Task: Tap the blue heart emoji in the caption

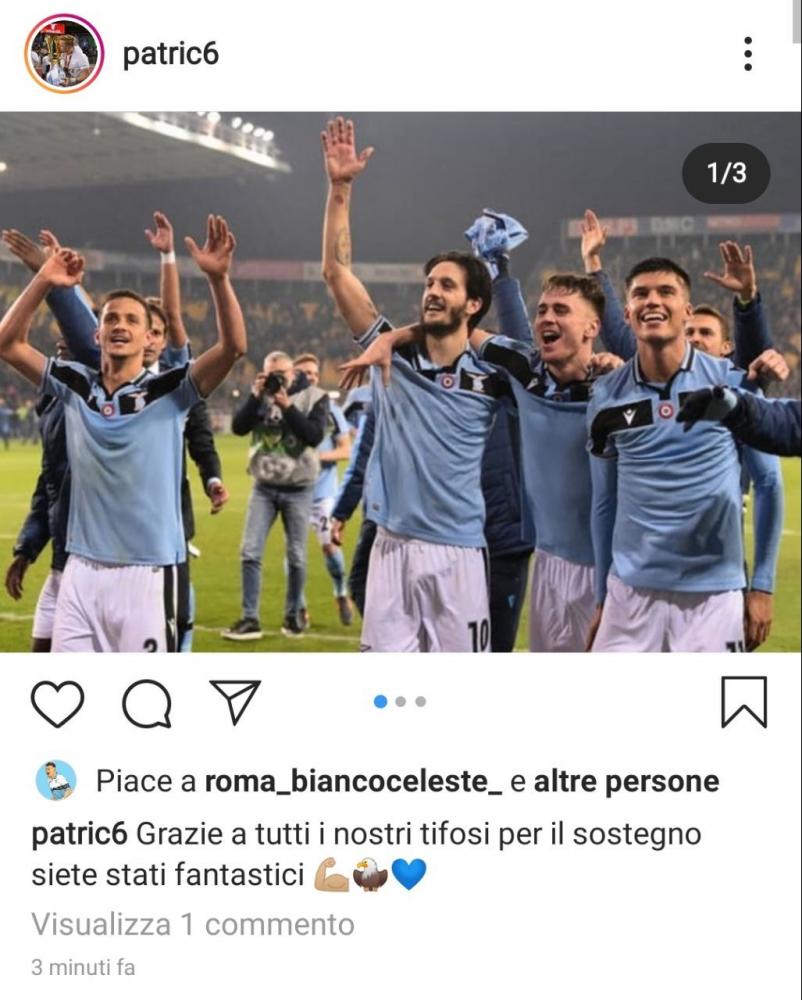Action: point(409,874)
